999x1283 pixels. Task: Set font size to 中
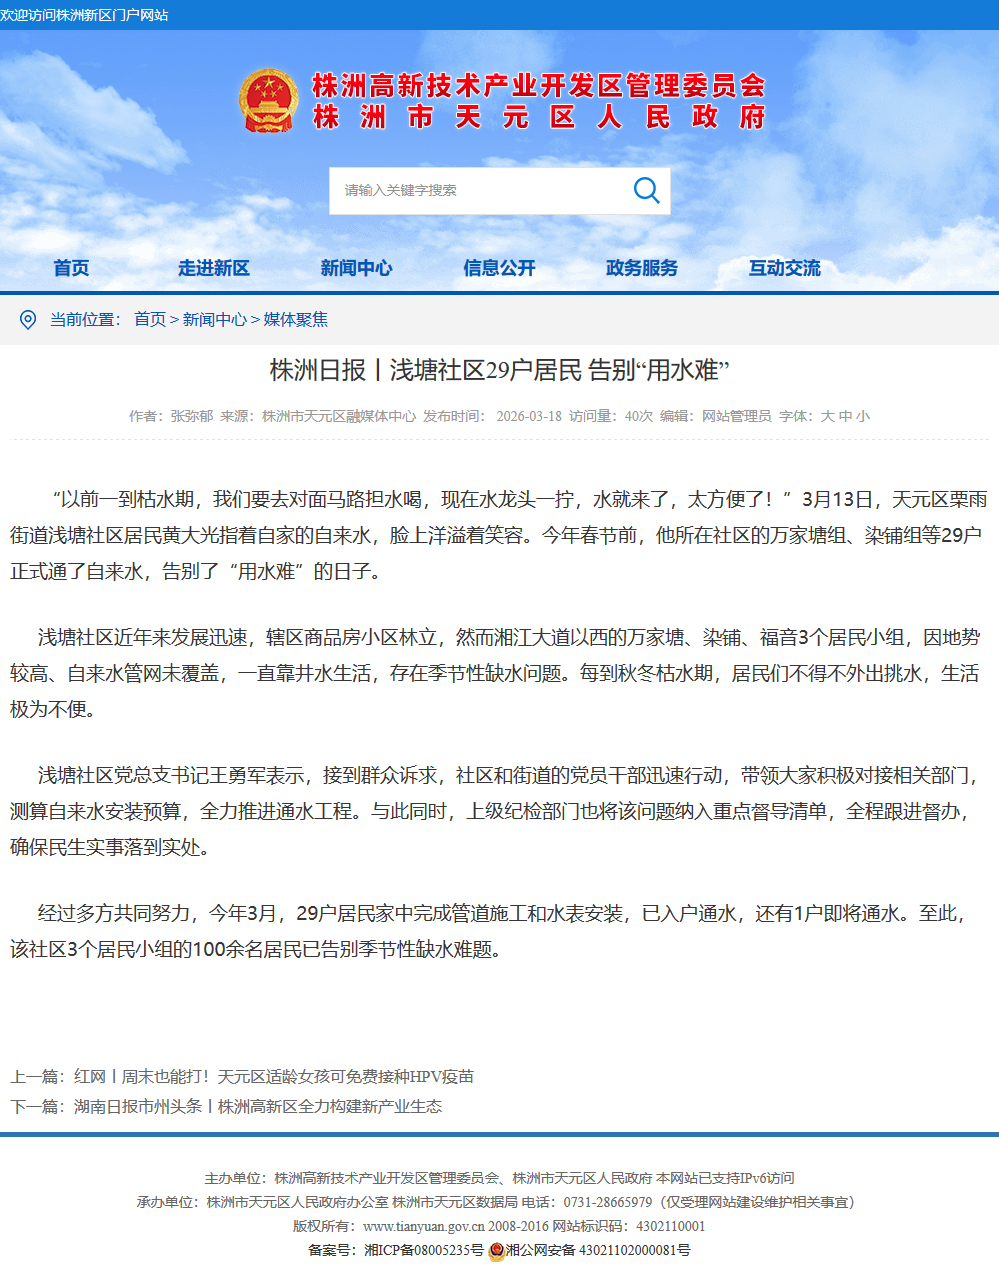(845, 416)
